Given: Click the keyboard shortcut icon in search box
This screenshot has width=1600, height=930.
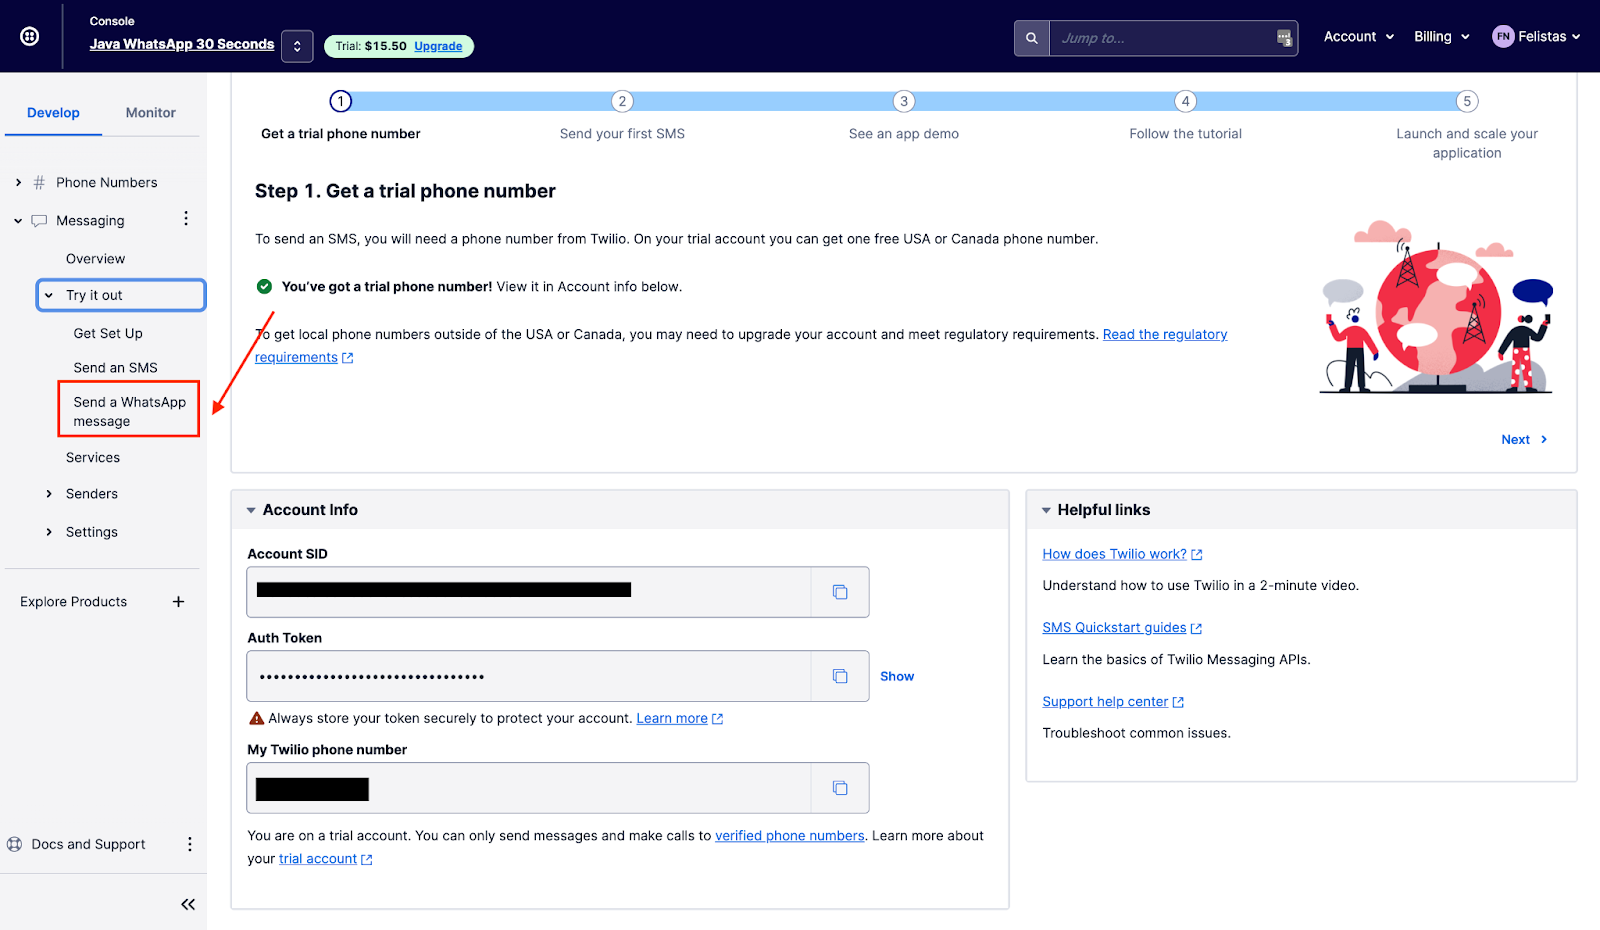Looking at the screenshot, I should click(x=1284, y=38).
